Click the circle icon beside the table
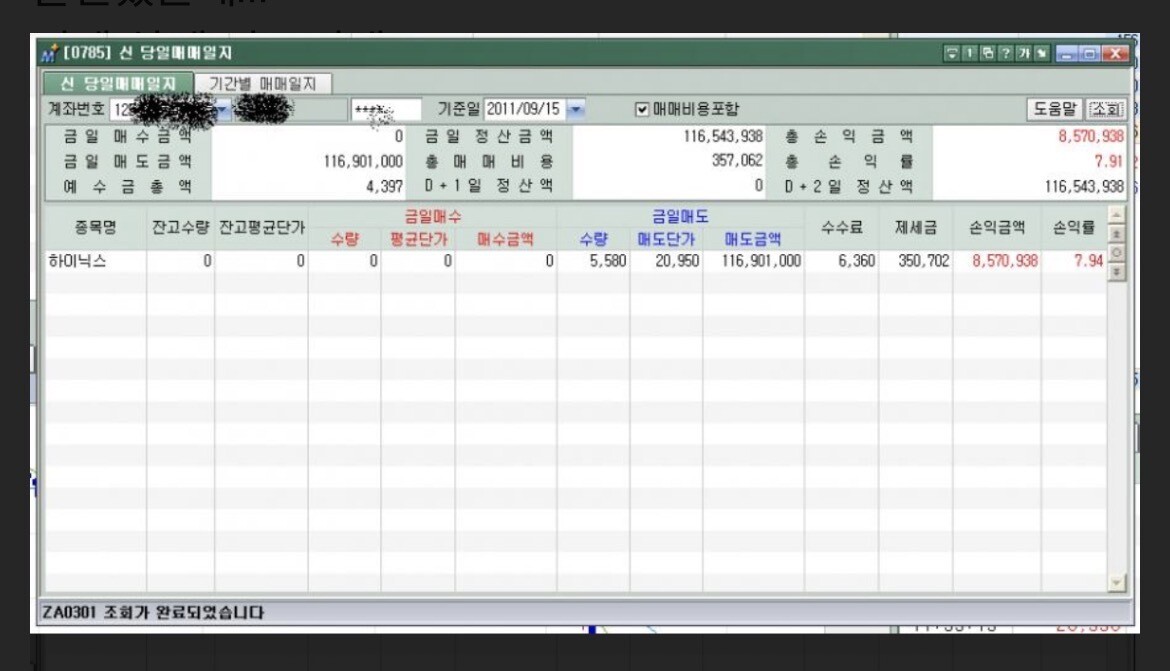The height and width of the screenshot is (671, 1170). (x=1118, y=253)
